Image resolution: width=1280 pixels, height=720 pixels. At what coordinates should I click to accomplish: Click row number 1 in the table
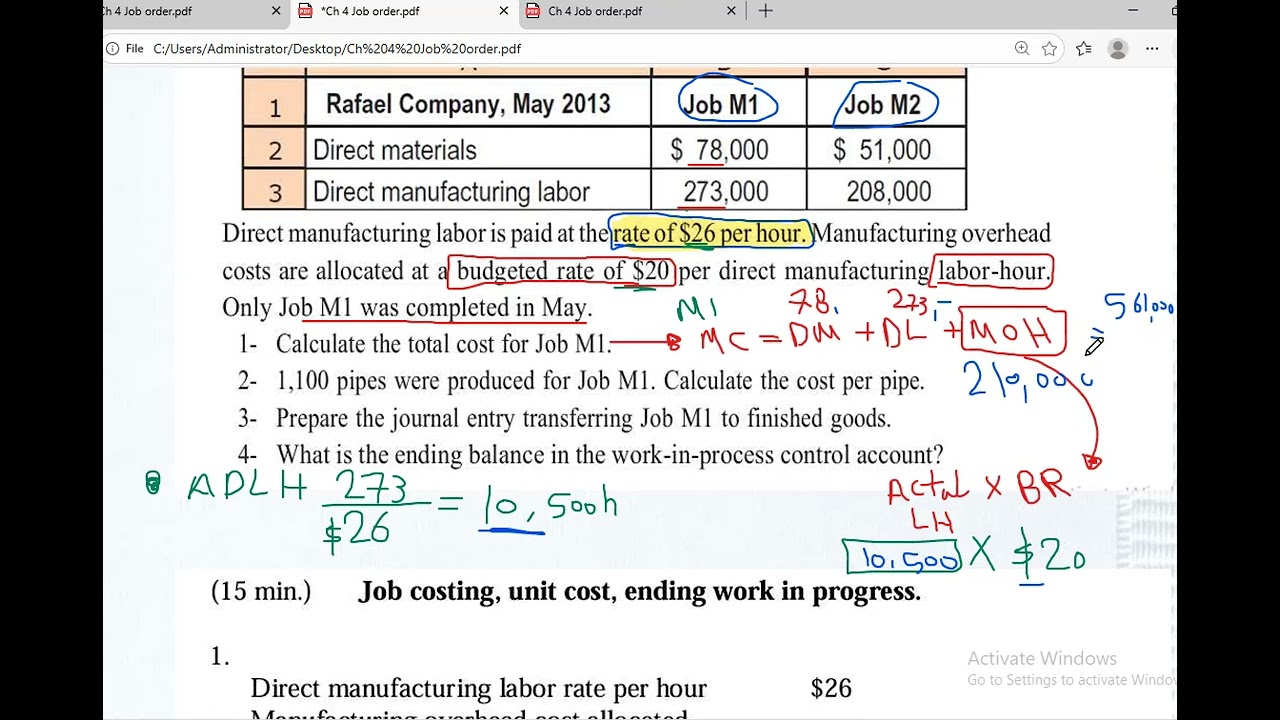tap(275, 106)
